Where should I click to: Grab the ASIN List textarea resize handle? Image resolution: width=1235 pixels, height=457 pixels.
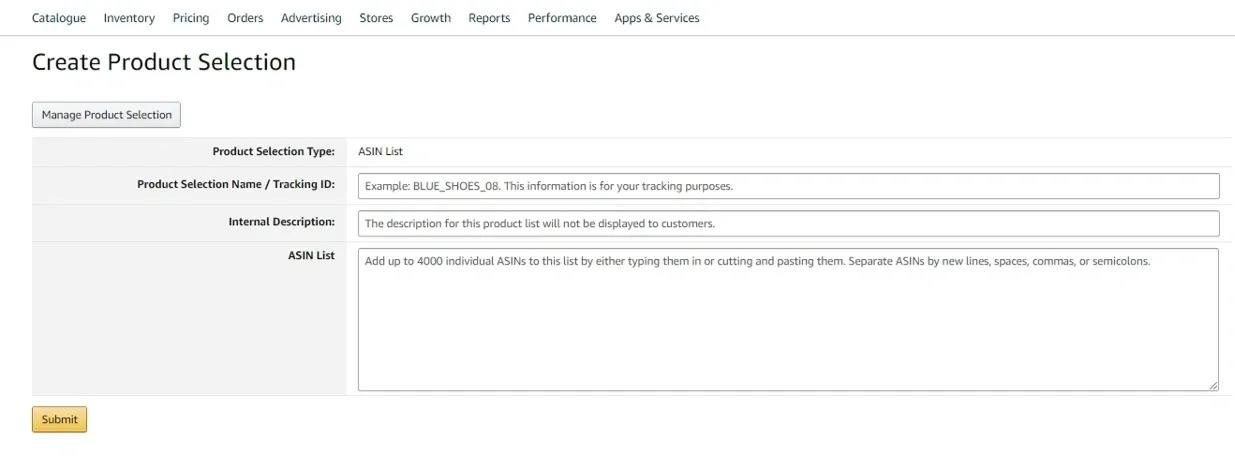(1213, 385)
